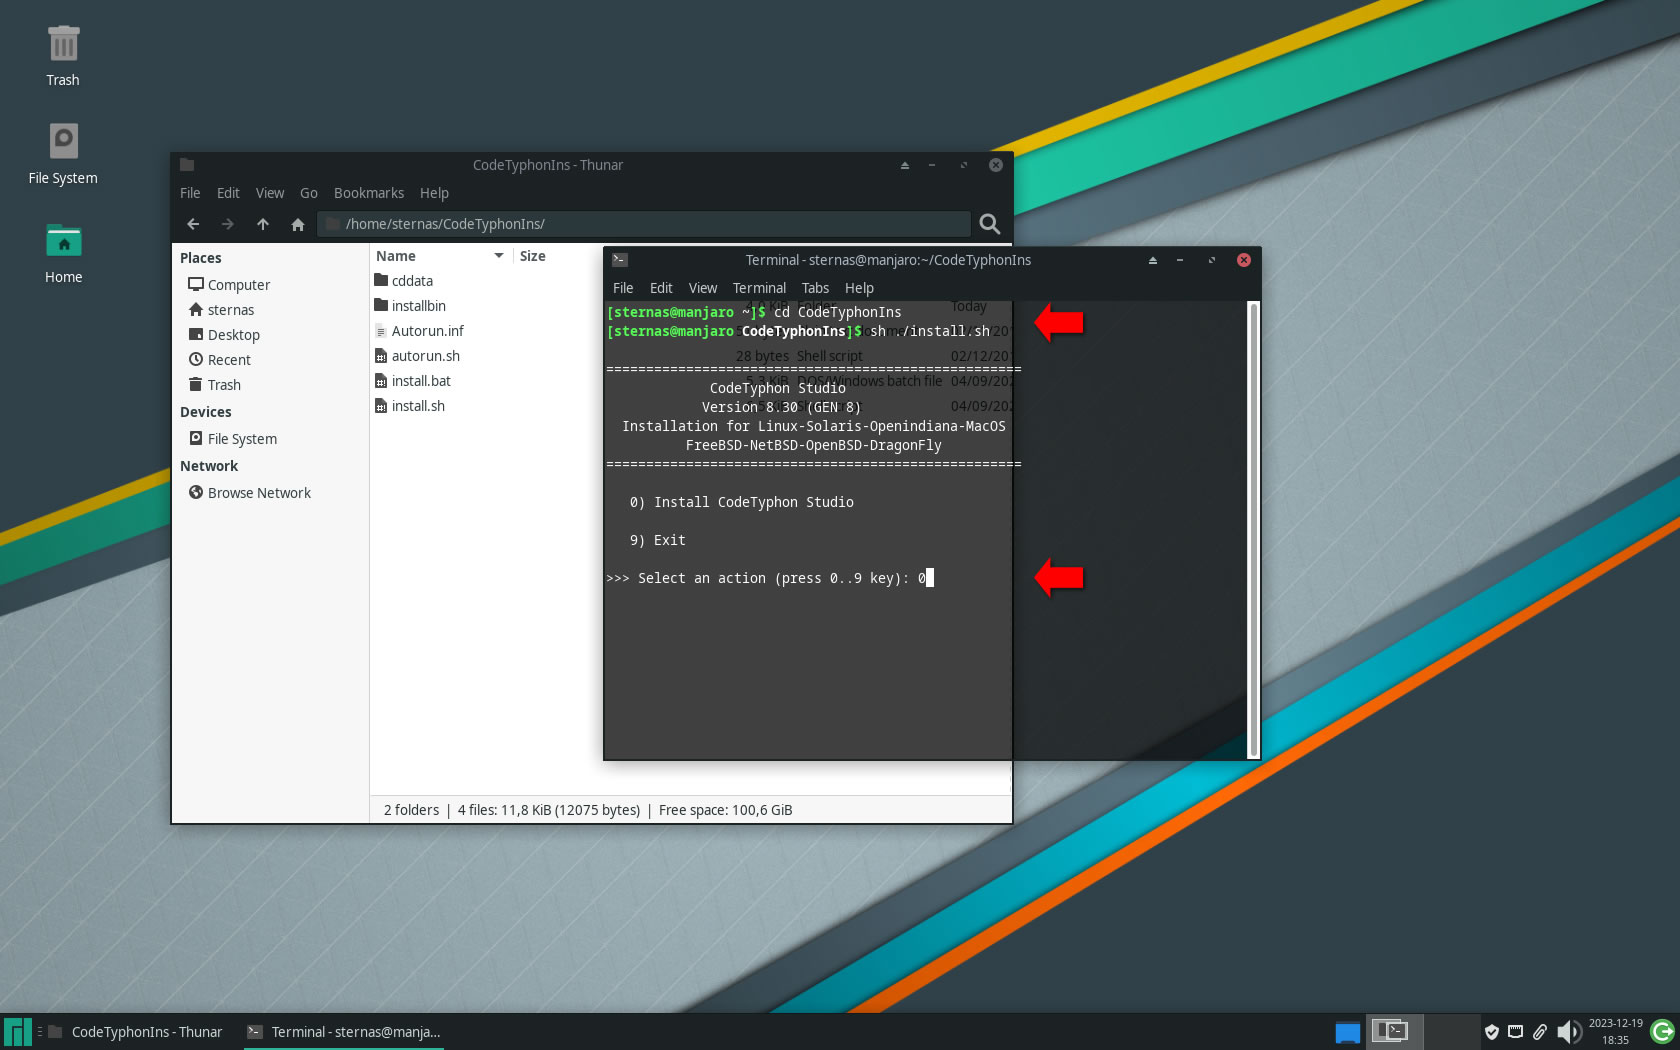
Task: Go forward in Thunar navigation
Action: 228,224
